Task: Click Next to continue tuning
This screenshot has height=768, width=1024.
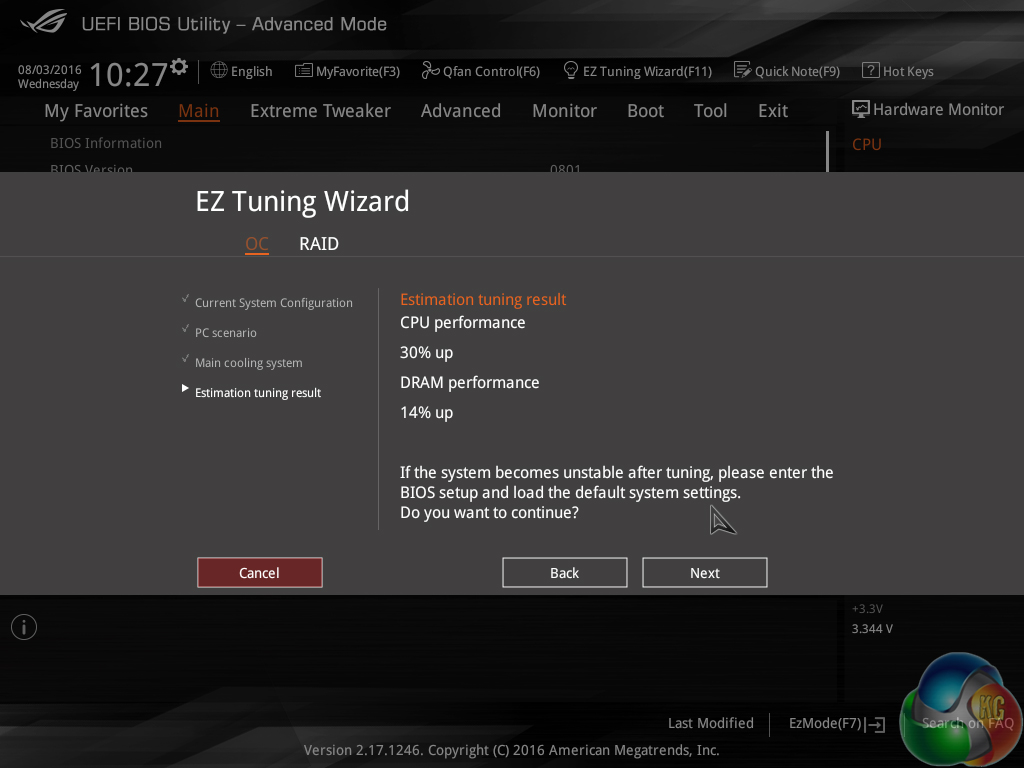Action: (x=705, y=573)
